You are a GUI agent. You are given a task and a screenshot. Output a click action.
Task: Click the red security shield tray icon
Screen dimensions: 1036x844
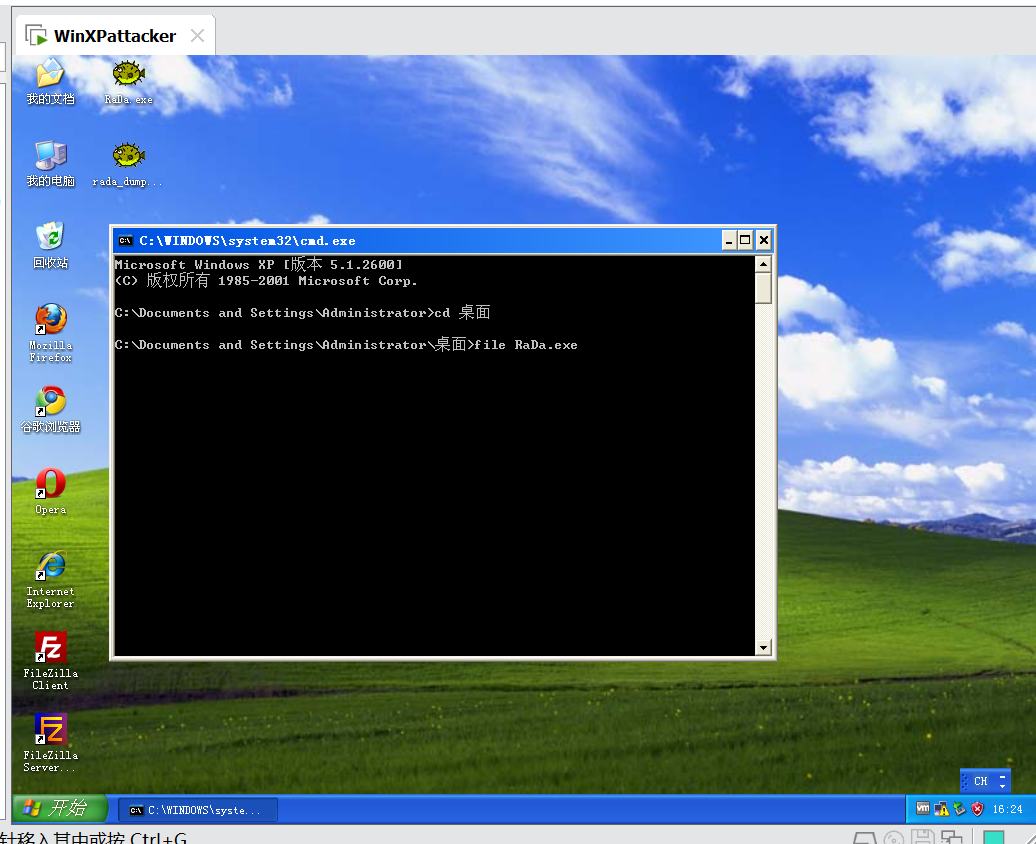[978, 808]
